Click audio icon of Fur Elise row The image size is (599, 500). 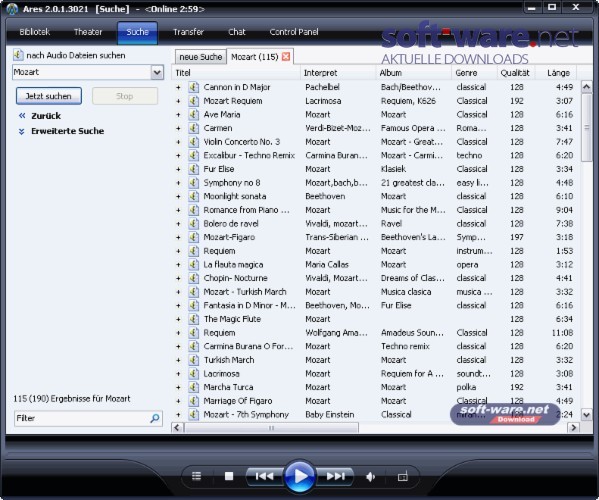(194, 169)
